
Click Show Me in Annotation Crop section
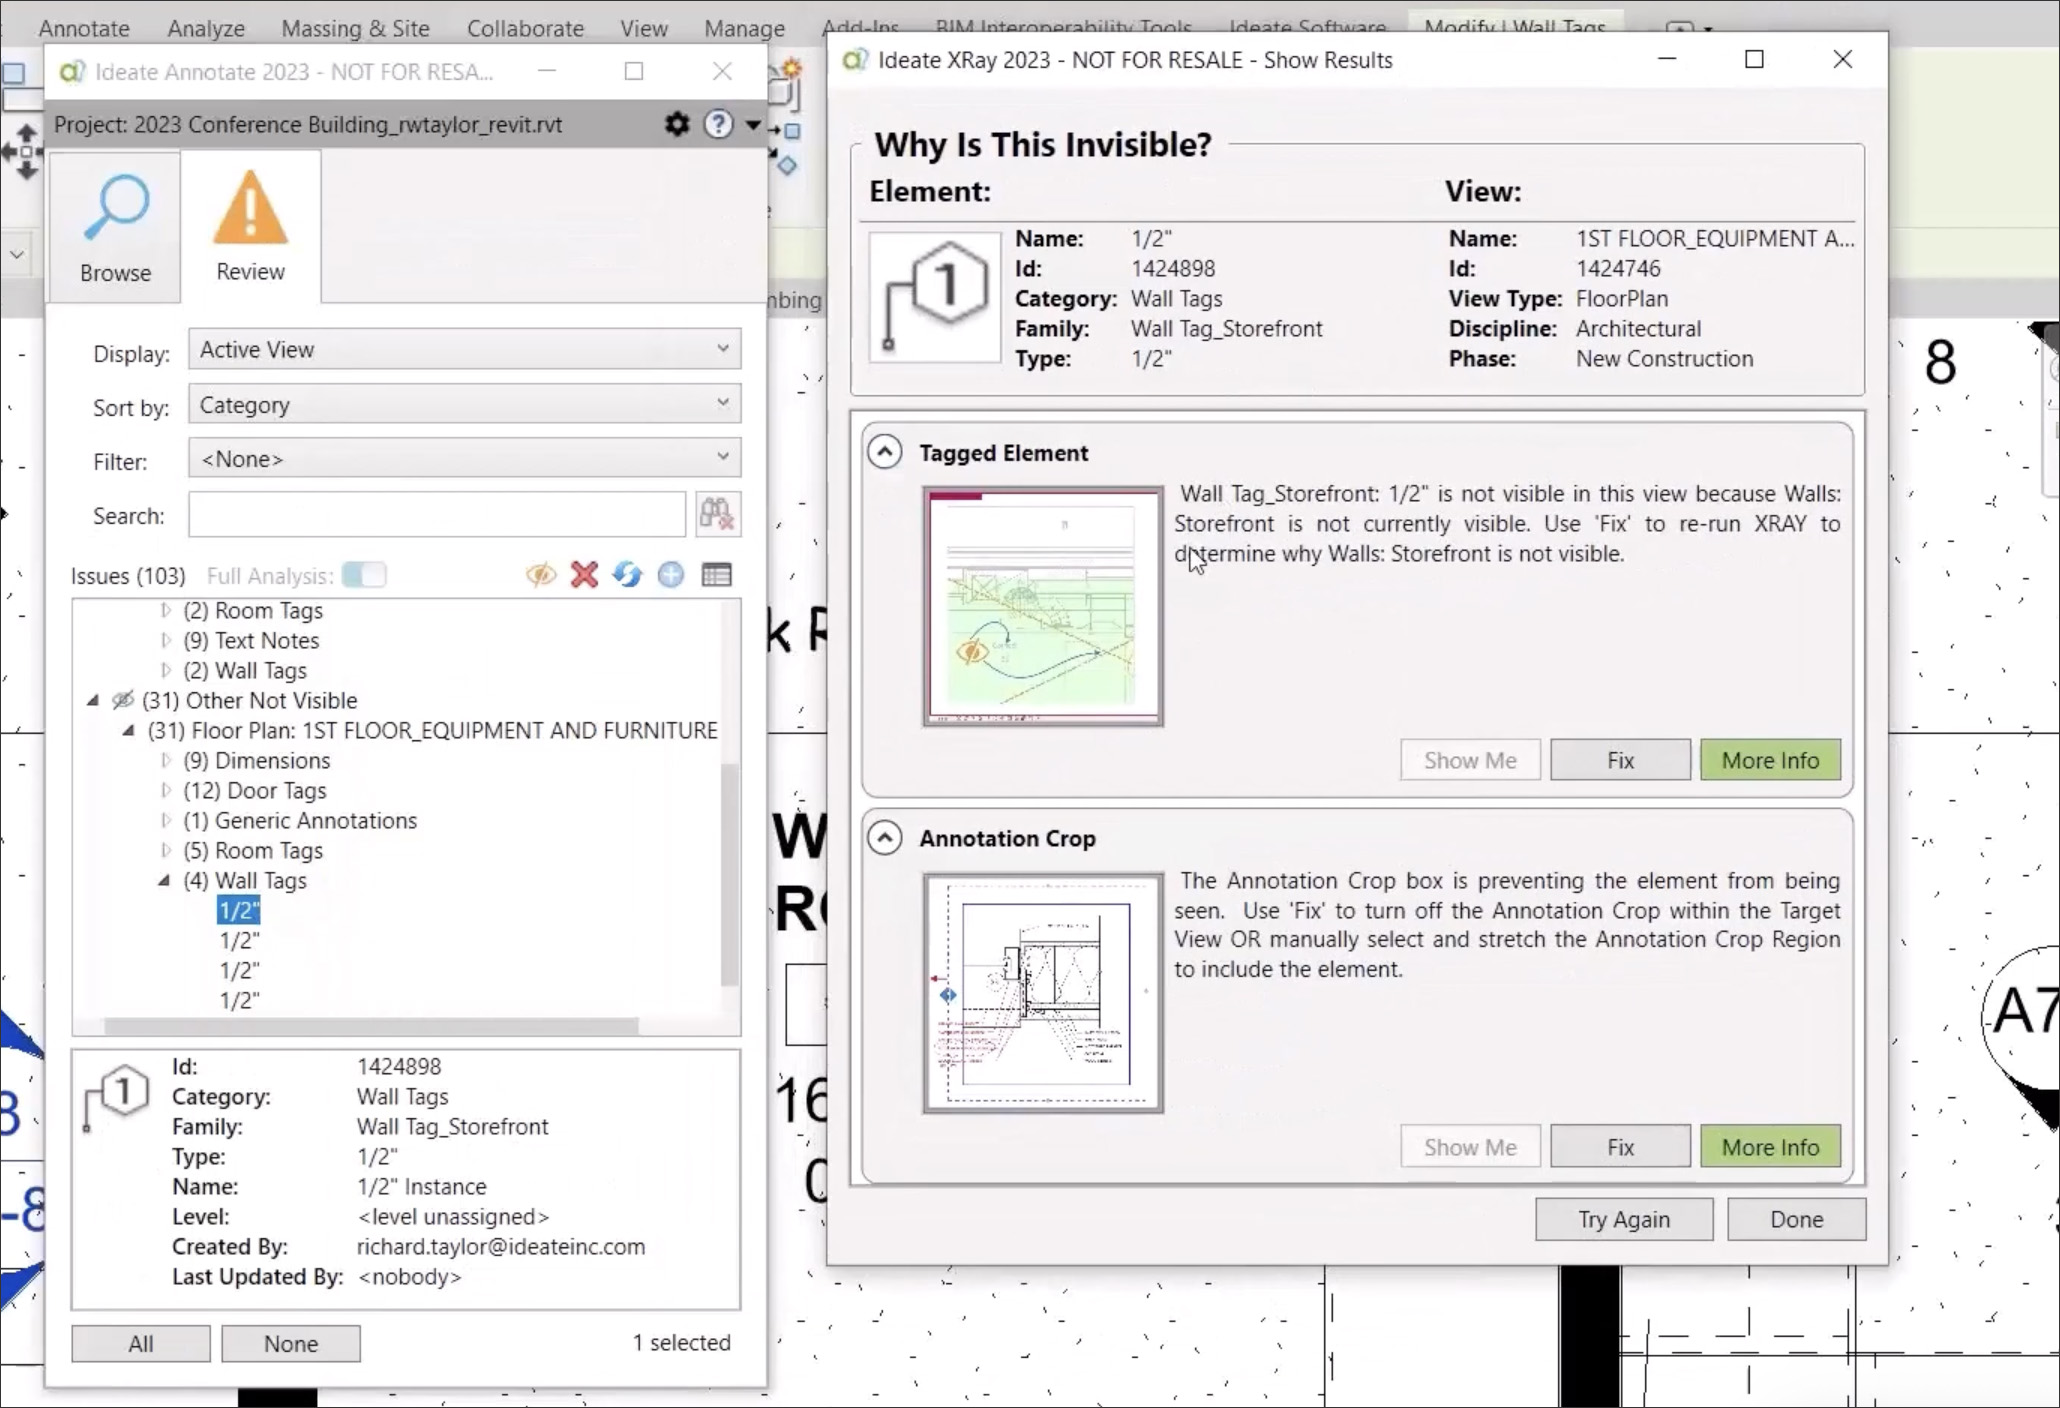point(1470,1147)
